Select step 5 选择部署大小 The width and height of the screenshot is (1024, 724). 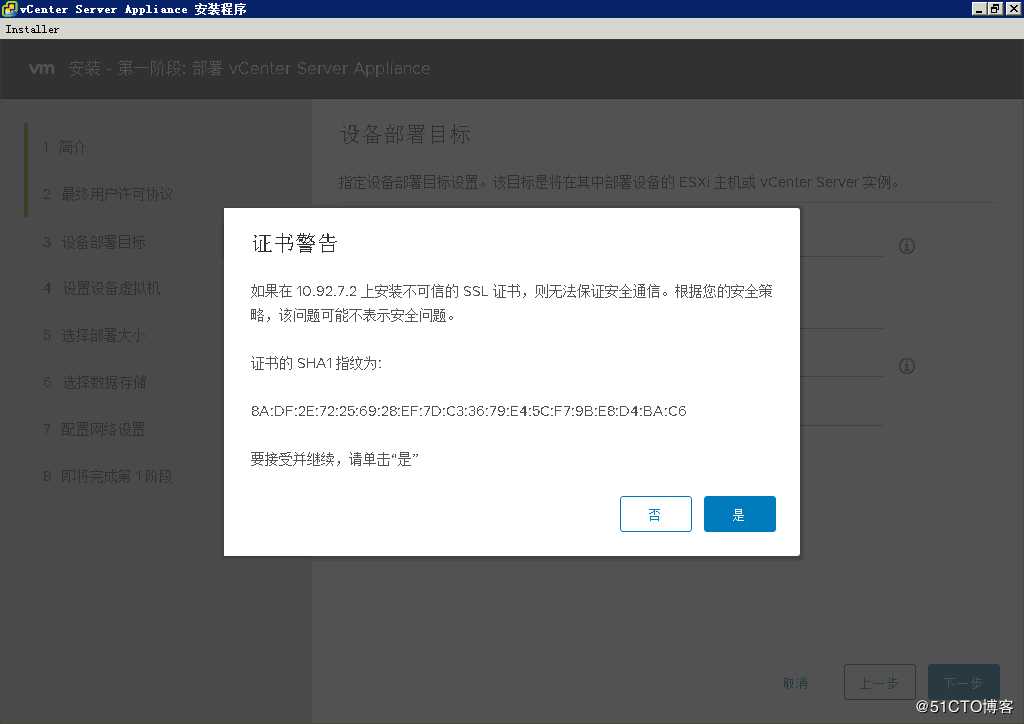pos(93,336)
